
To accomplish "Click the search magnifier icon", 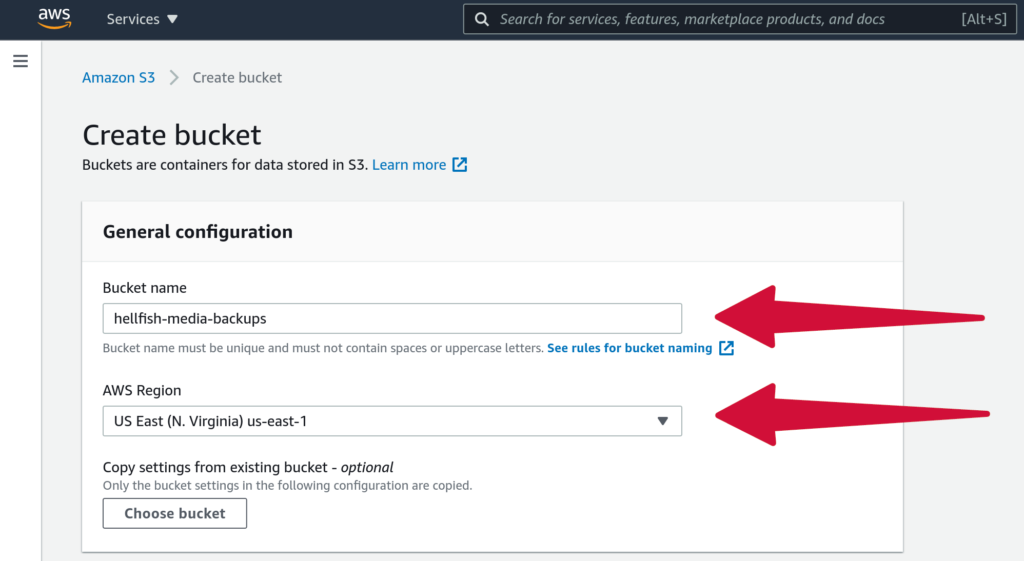I will click(481, 19).
